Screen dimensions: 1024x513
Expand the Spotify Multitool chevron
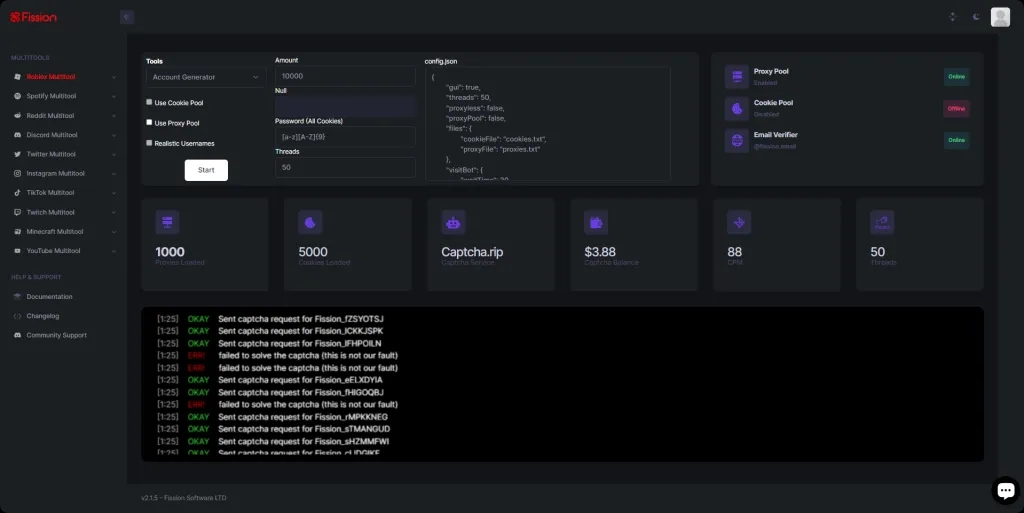(x=114, y=97)
